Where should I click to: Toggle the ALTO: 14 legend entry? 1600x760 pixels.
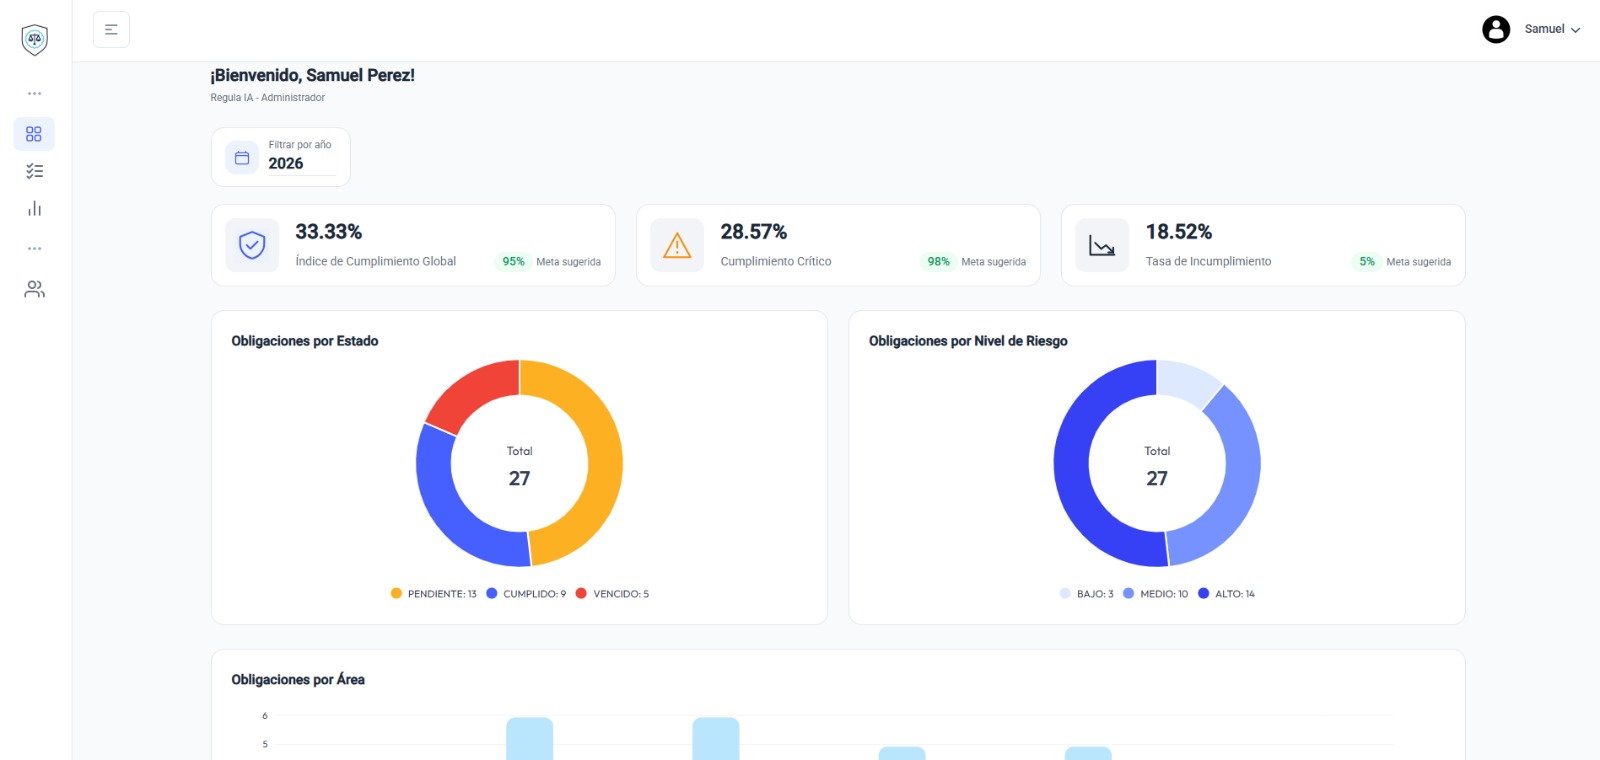coord(1227,594)
